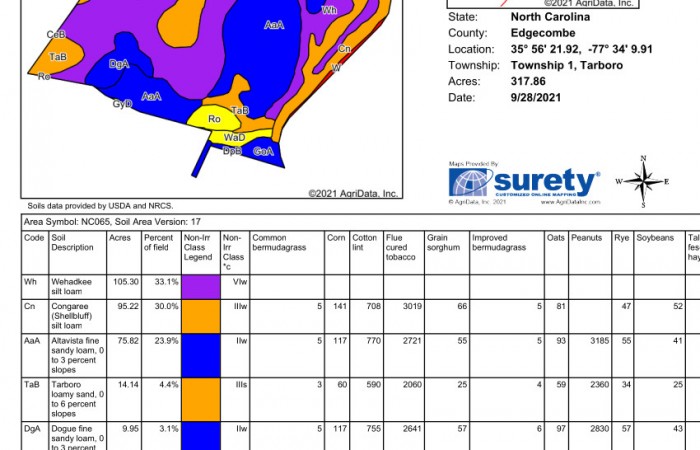Click the 'CeB' label on the map
The image size is (700, 450).
pyautogui.click(x=56, y=35)
